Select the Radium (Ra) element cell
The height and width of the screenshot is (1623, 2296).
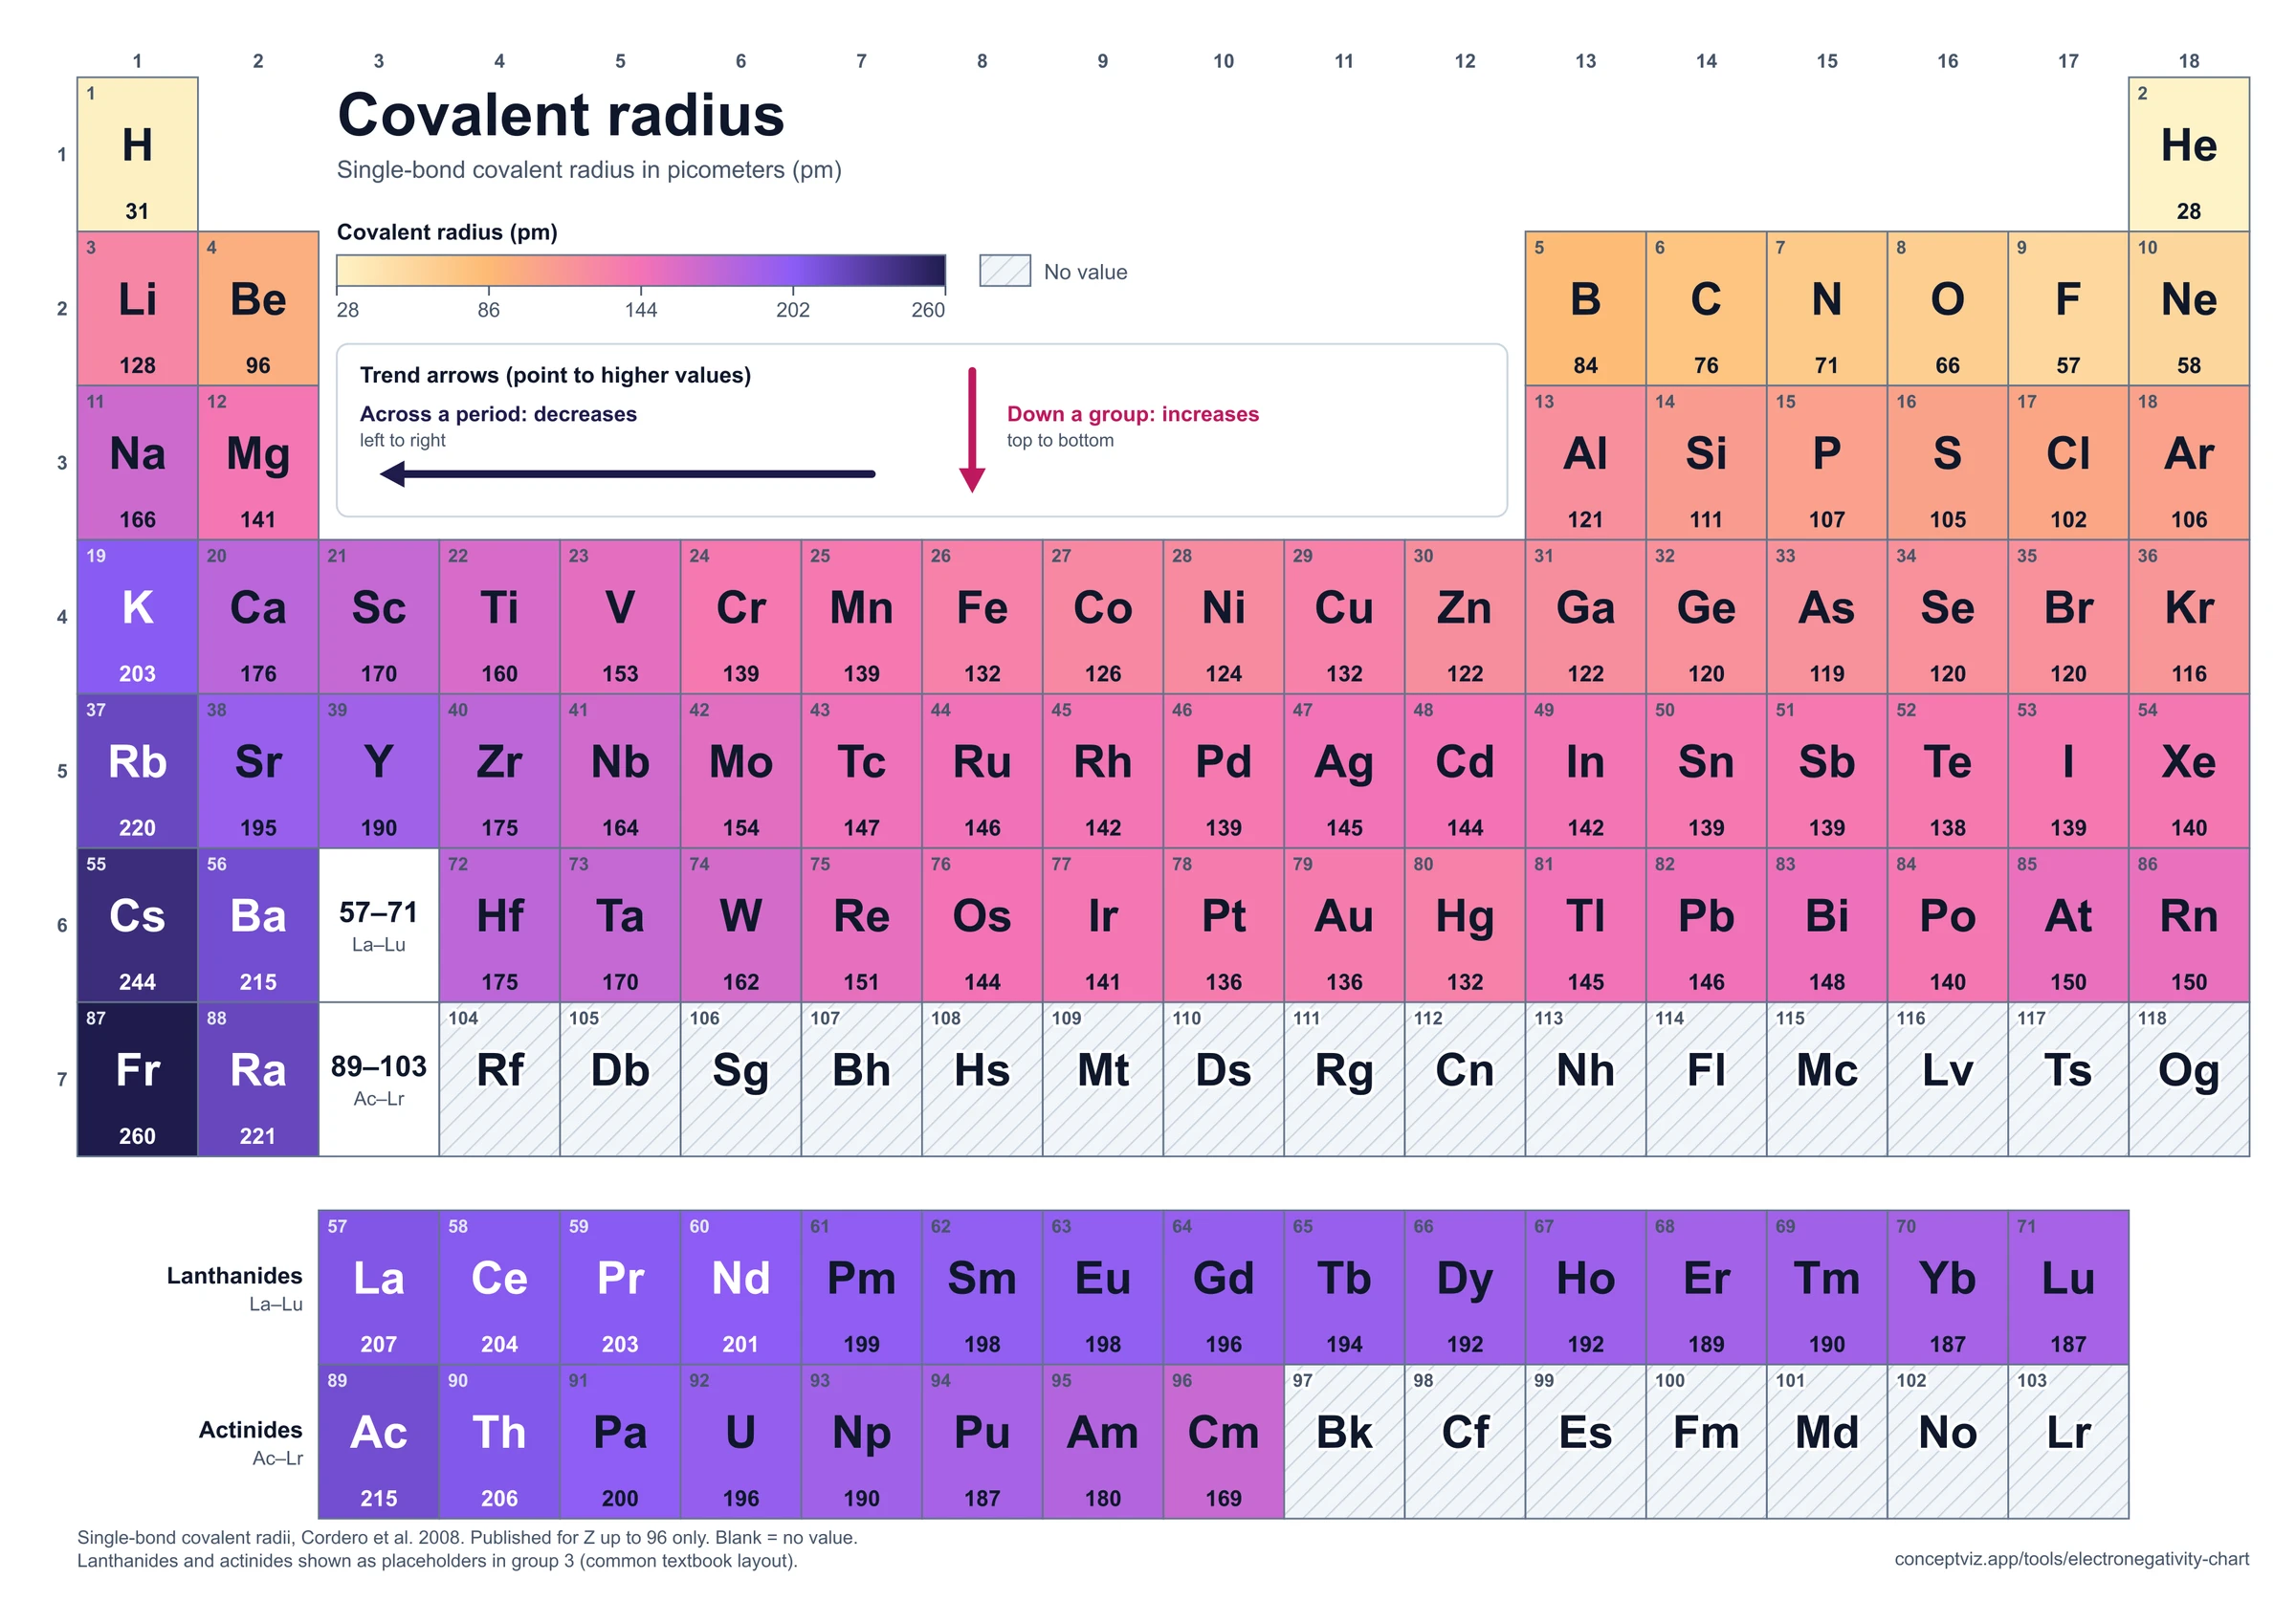pyautogui.click(x=258, y=1079)
